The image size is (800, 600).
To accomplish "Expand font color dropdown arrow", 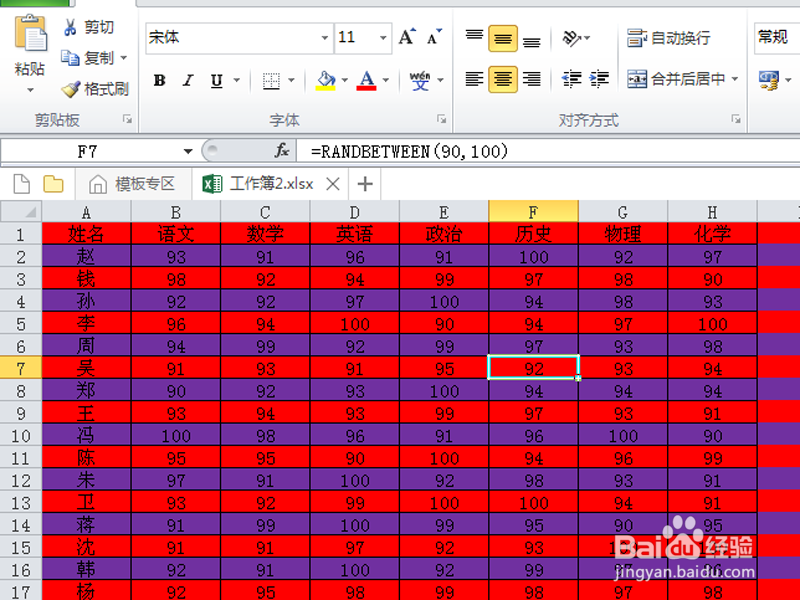I will point(386,80).
